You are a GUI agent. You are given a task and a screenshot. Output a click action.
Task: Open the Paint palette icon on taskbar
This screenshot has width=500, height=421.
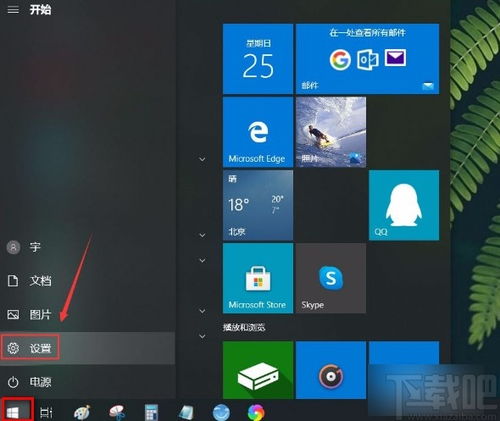pyautogui.click(x=82, y=412)
